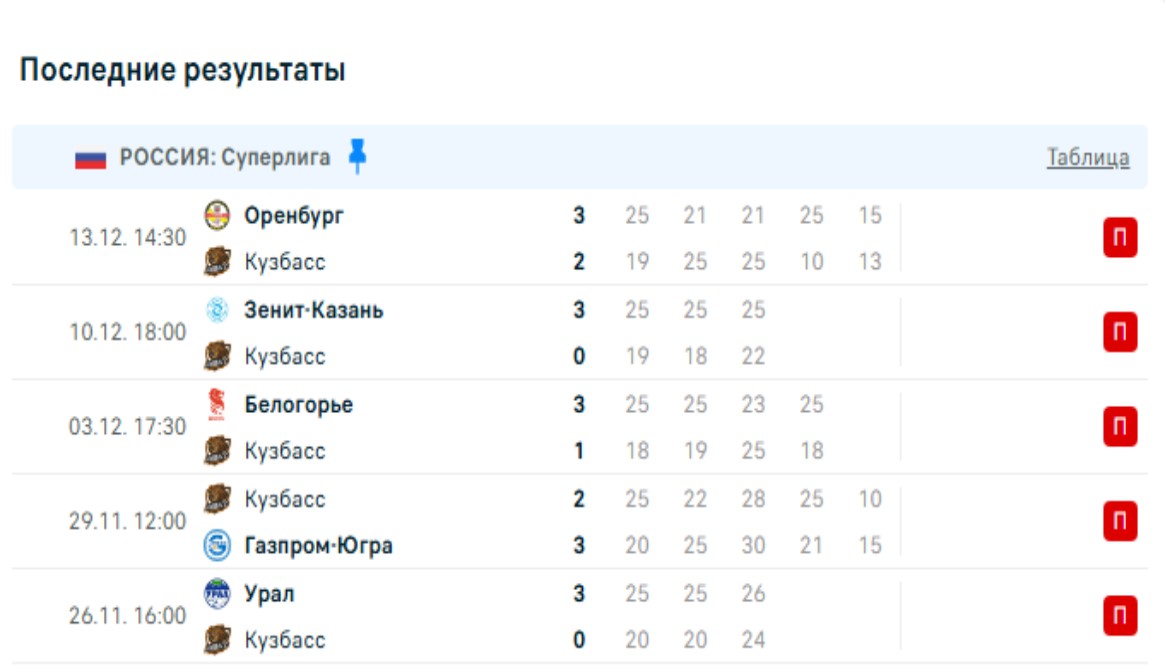The width and height of the screenshot is (1165, 670).
Task: Click the Газпром-Югра team logo
Action: click(x=217, y=546)
